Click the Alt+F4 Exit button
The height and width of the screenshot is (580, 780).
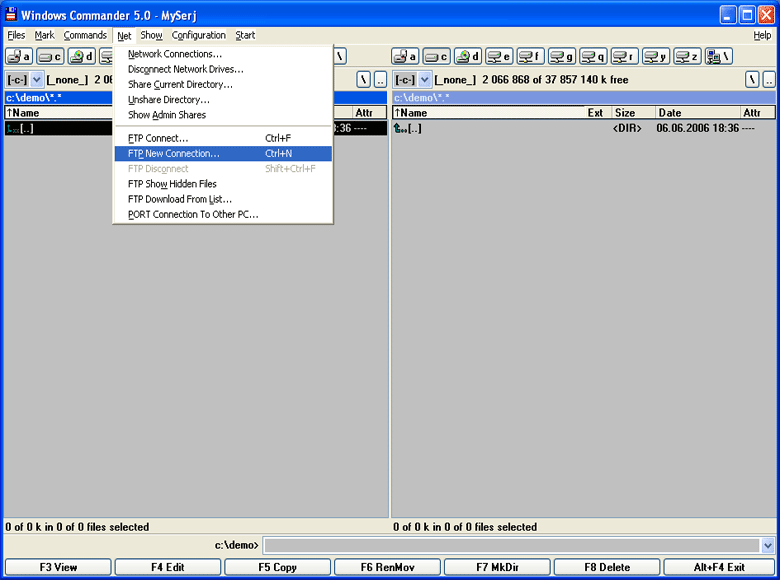tap(719, 567)
